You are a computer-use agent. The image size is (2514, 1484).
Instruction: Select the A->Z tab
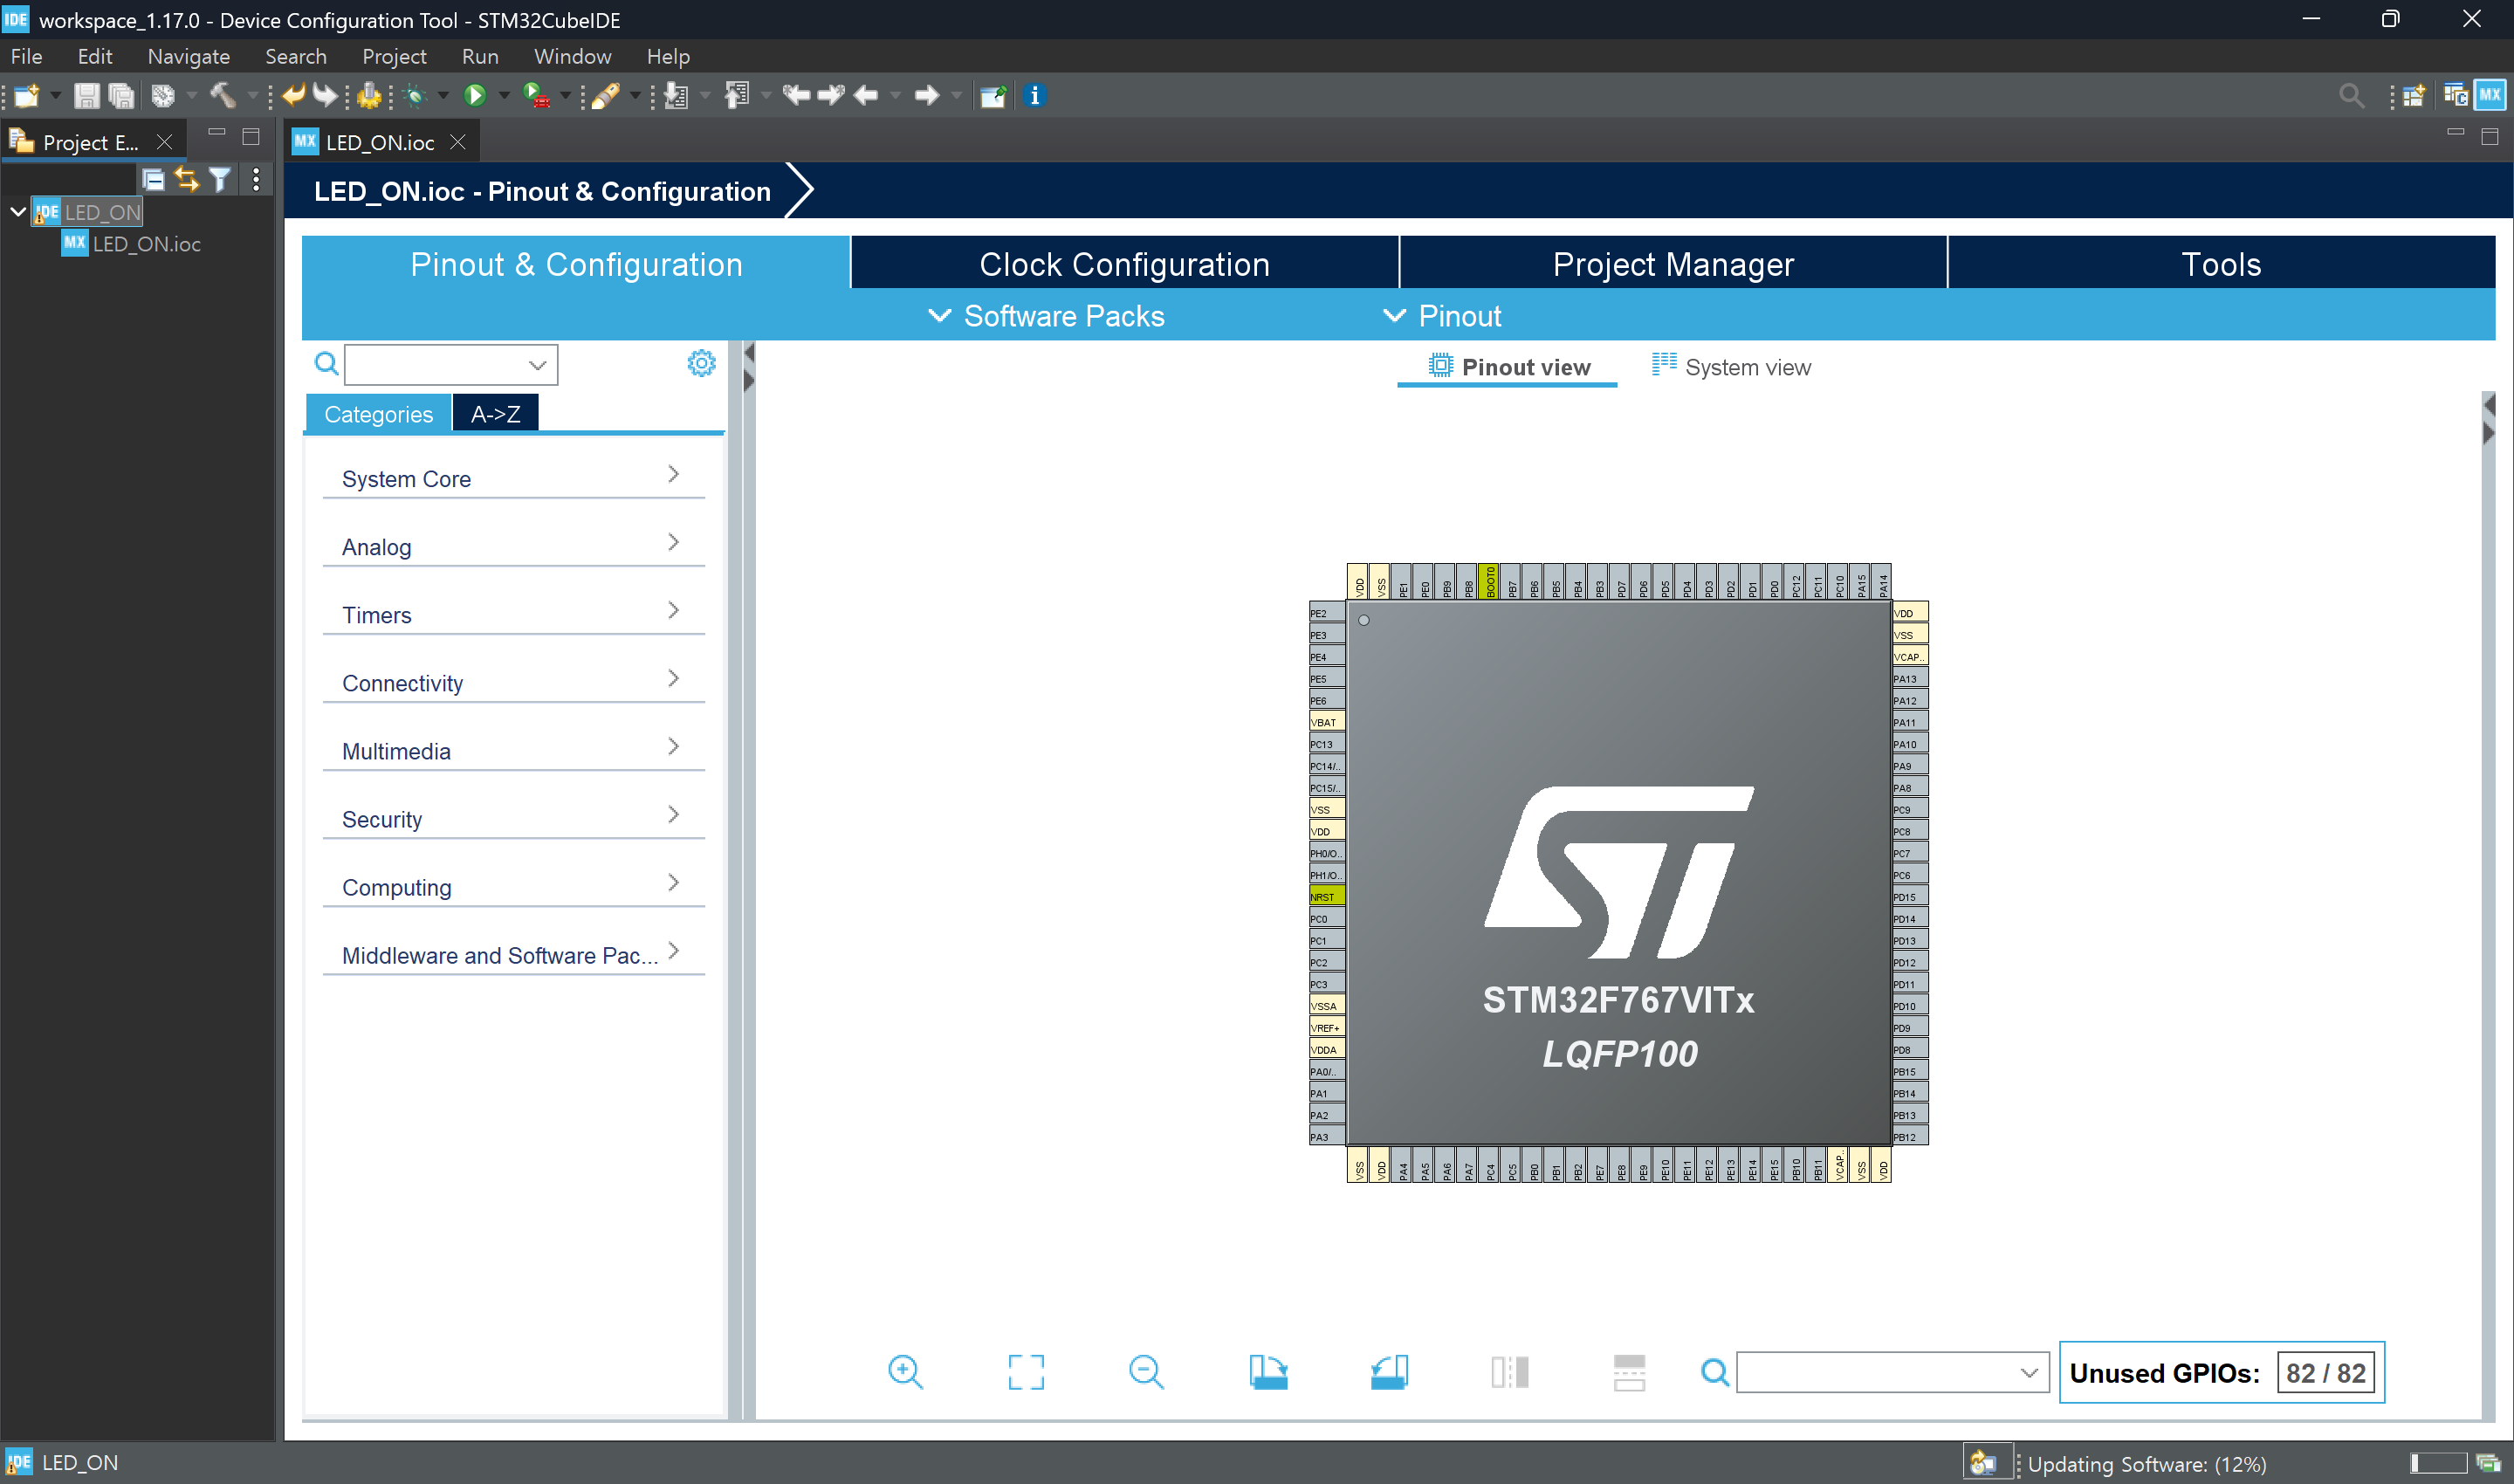(495, 413)
